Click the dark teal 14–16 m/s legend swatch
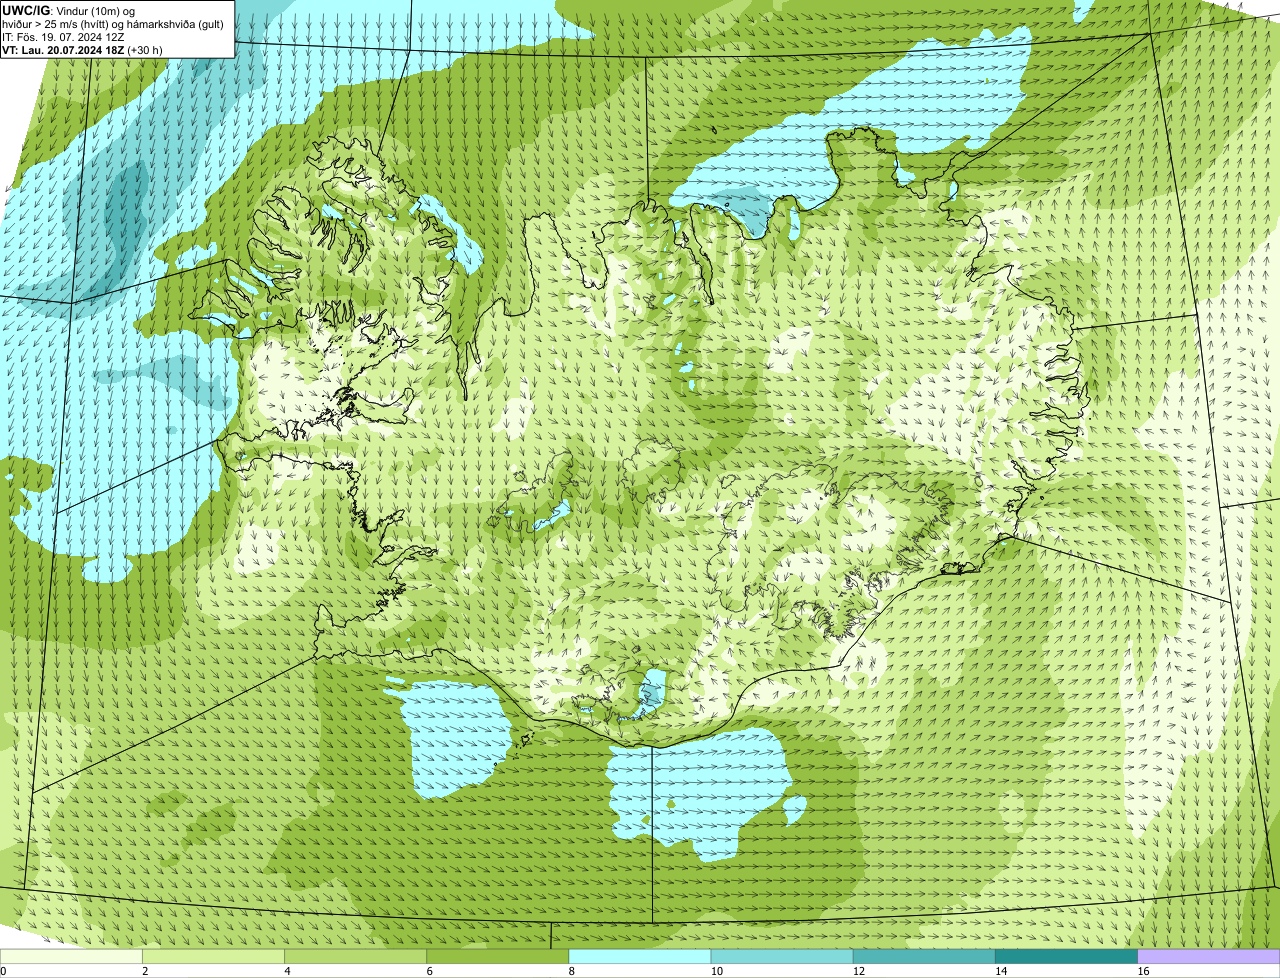Screen dimensions: 1280x978 point(1066,957)
